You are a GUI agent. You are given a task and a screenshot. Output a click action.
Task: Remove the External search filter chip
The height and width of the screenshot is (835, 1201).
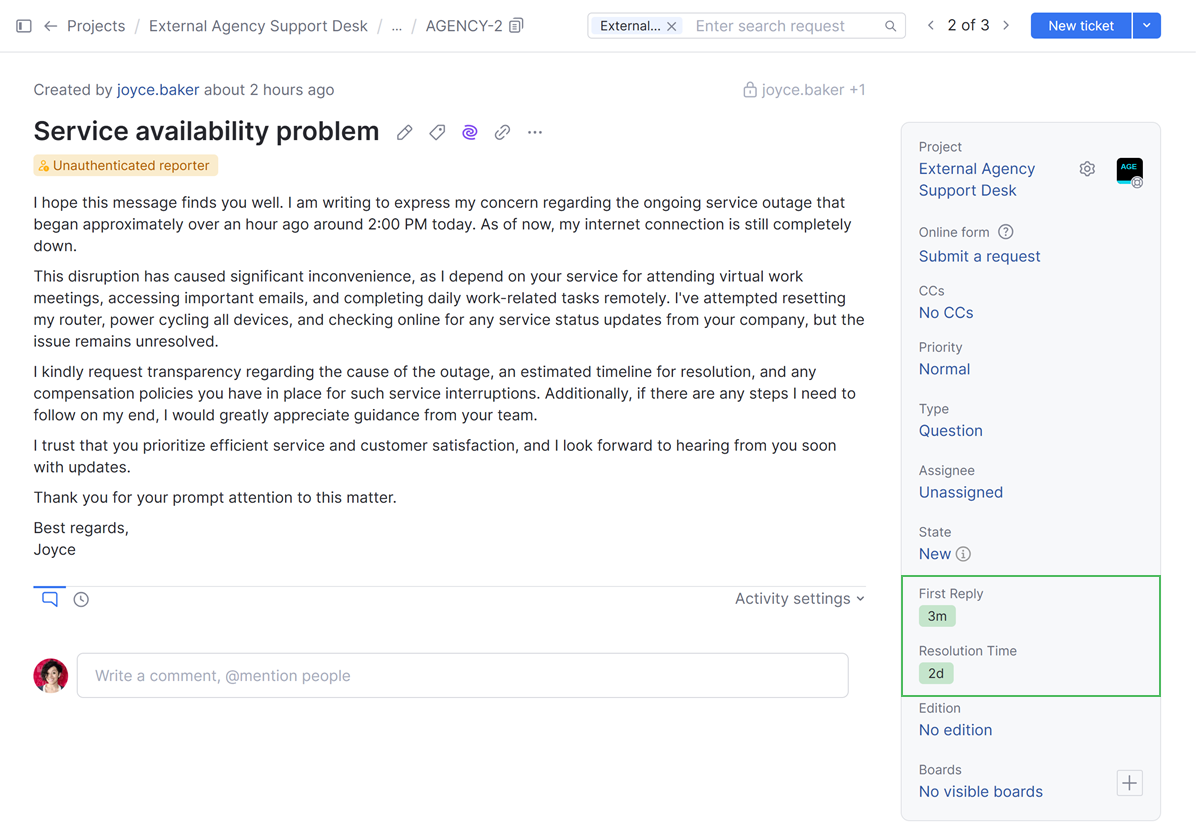pyautogui.click(x=672, y=26)
